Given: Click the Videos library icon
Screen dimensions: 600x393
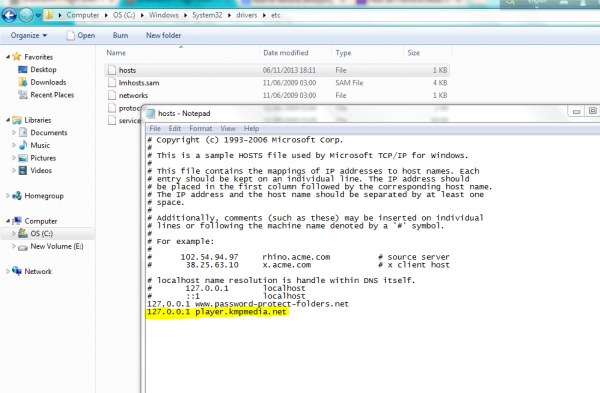Looking at the screenshot, I should (23, 170).
